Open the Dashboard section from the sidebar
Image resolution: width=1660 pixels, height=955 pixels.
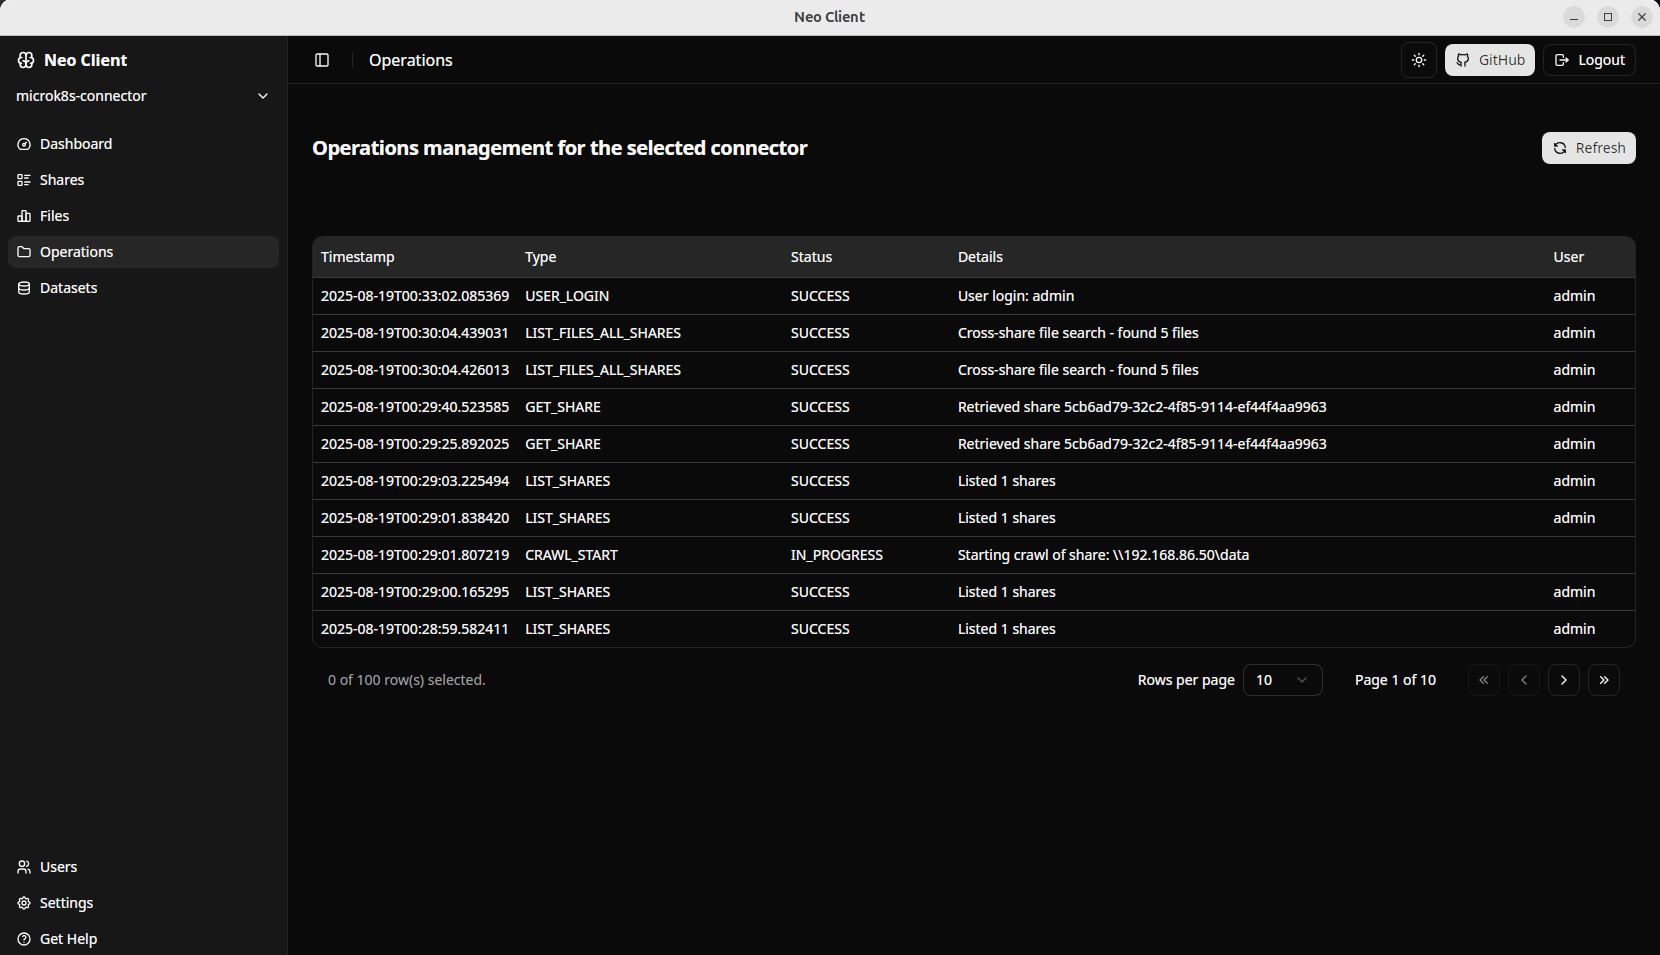[x=75, y=143]
